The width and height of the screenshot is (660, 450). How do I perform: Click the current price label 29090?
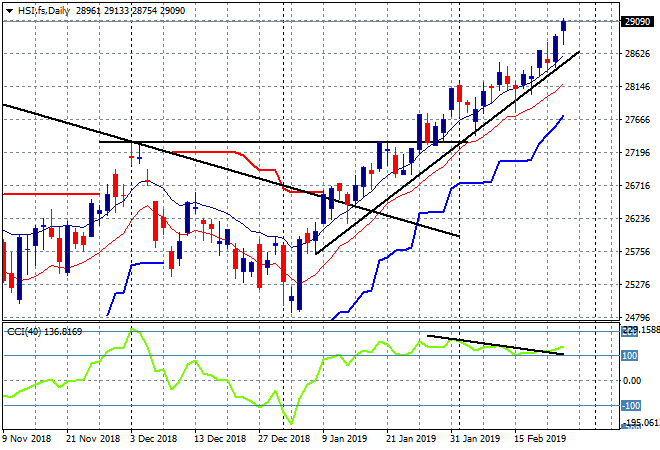point(637,21)
